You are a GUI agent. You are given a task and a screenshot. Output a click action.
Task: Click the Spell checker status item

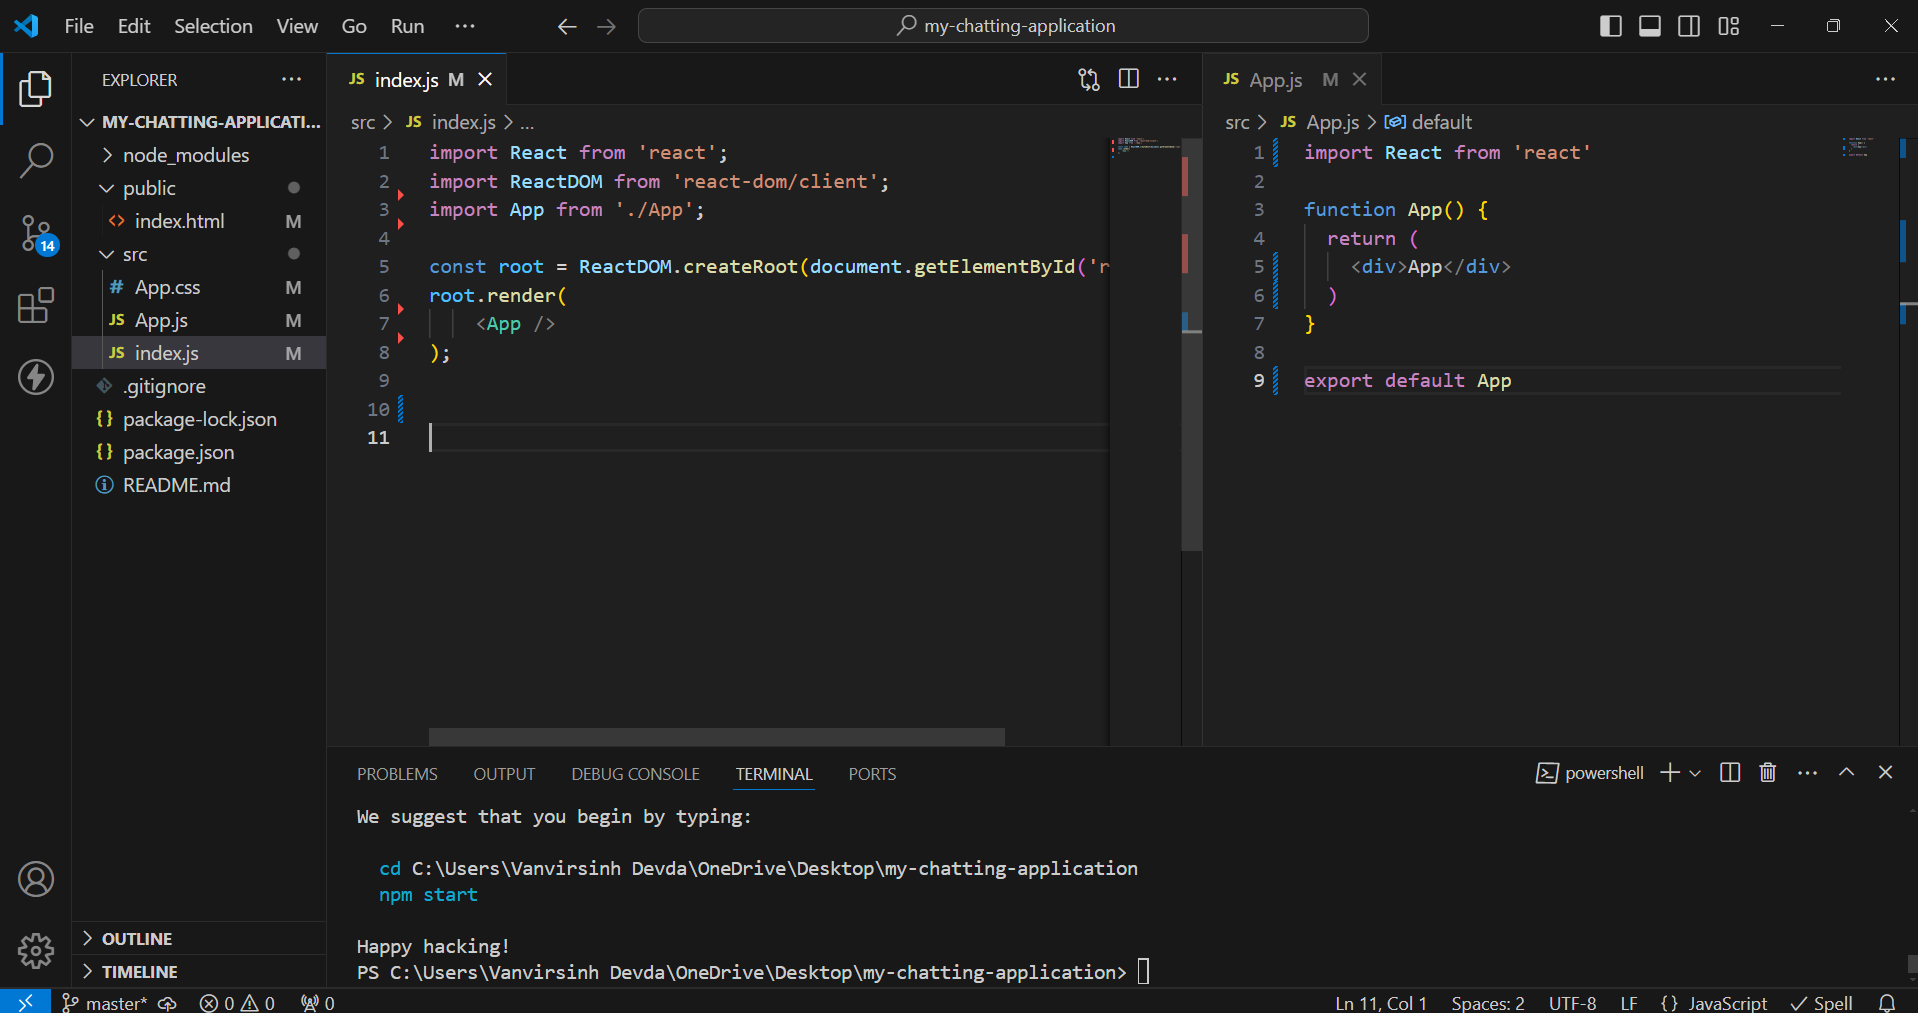(1821, 1002)
